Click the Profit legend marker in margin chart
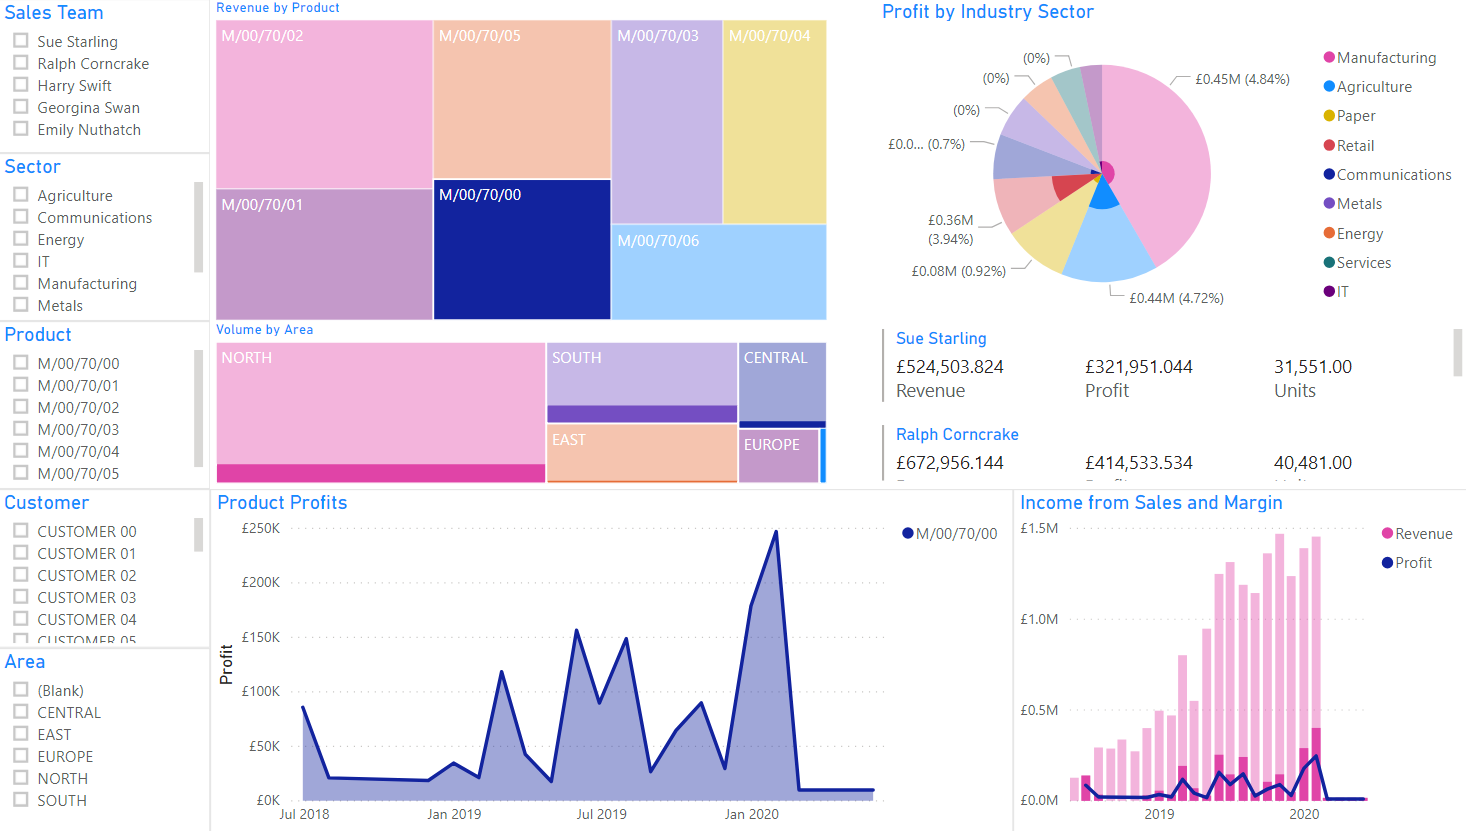Viewport: 1466px width, 831px height. coord(1387,562)
